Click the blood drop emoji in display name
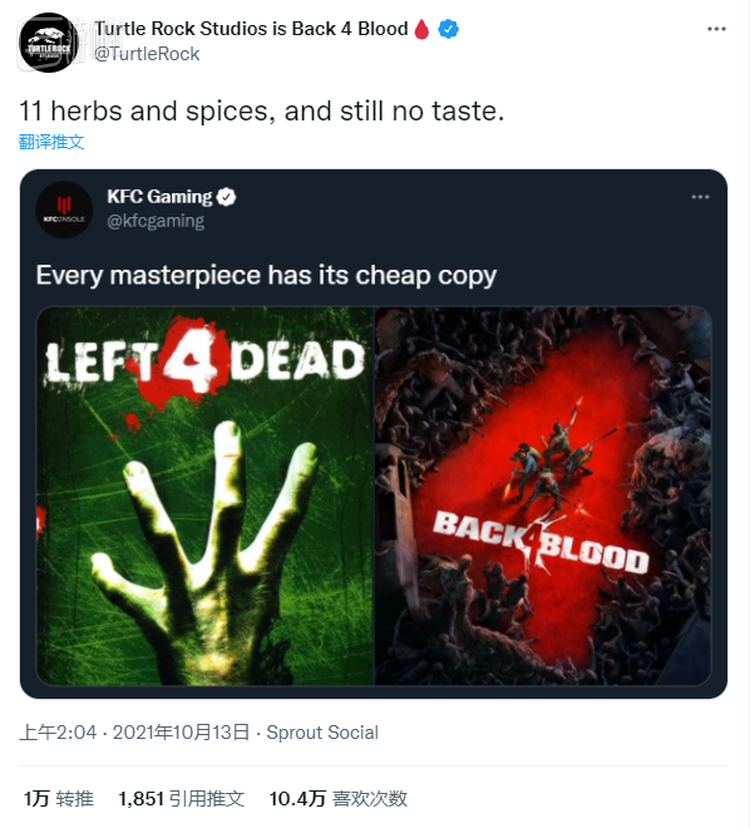The height and width of the screenshot is (828, 750). pos(422,28)
